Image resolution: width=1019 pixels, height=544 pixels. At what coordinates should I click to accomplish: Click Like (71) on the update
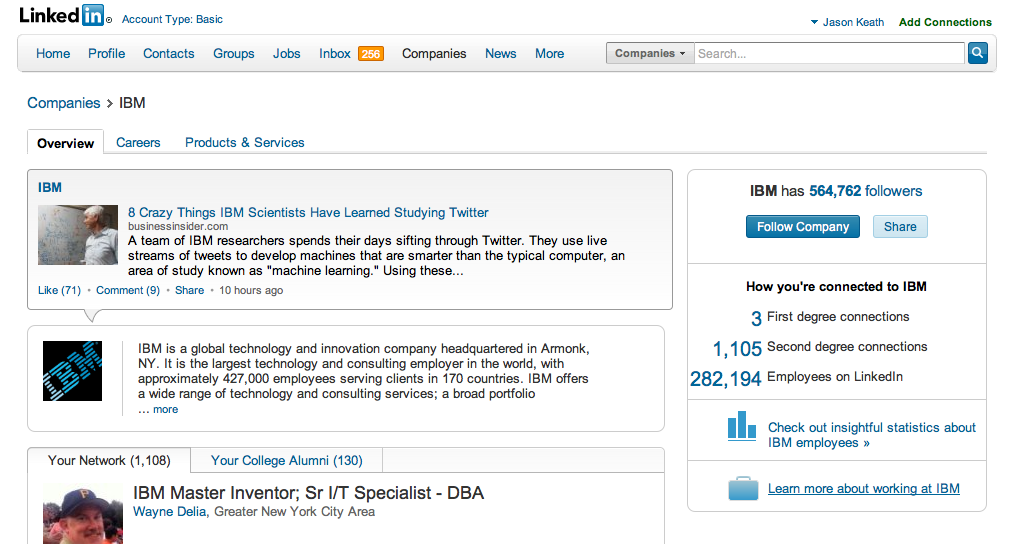59,290
